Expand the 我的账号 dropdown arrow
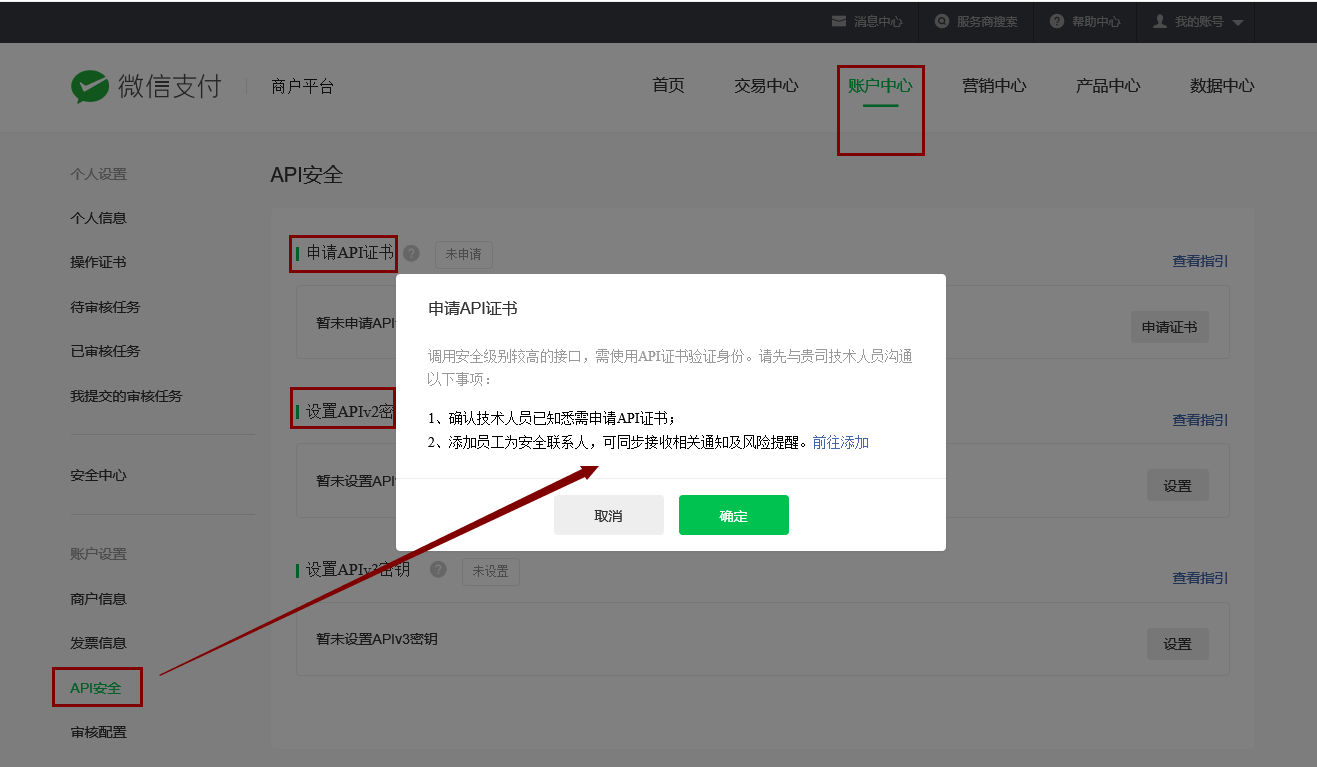Screen dimensions: 1317x767 click(1237, 22)
